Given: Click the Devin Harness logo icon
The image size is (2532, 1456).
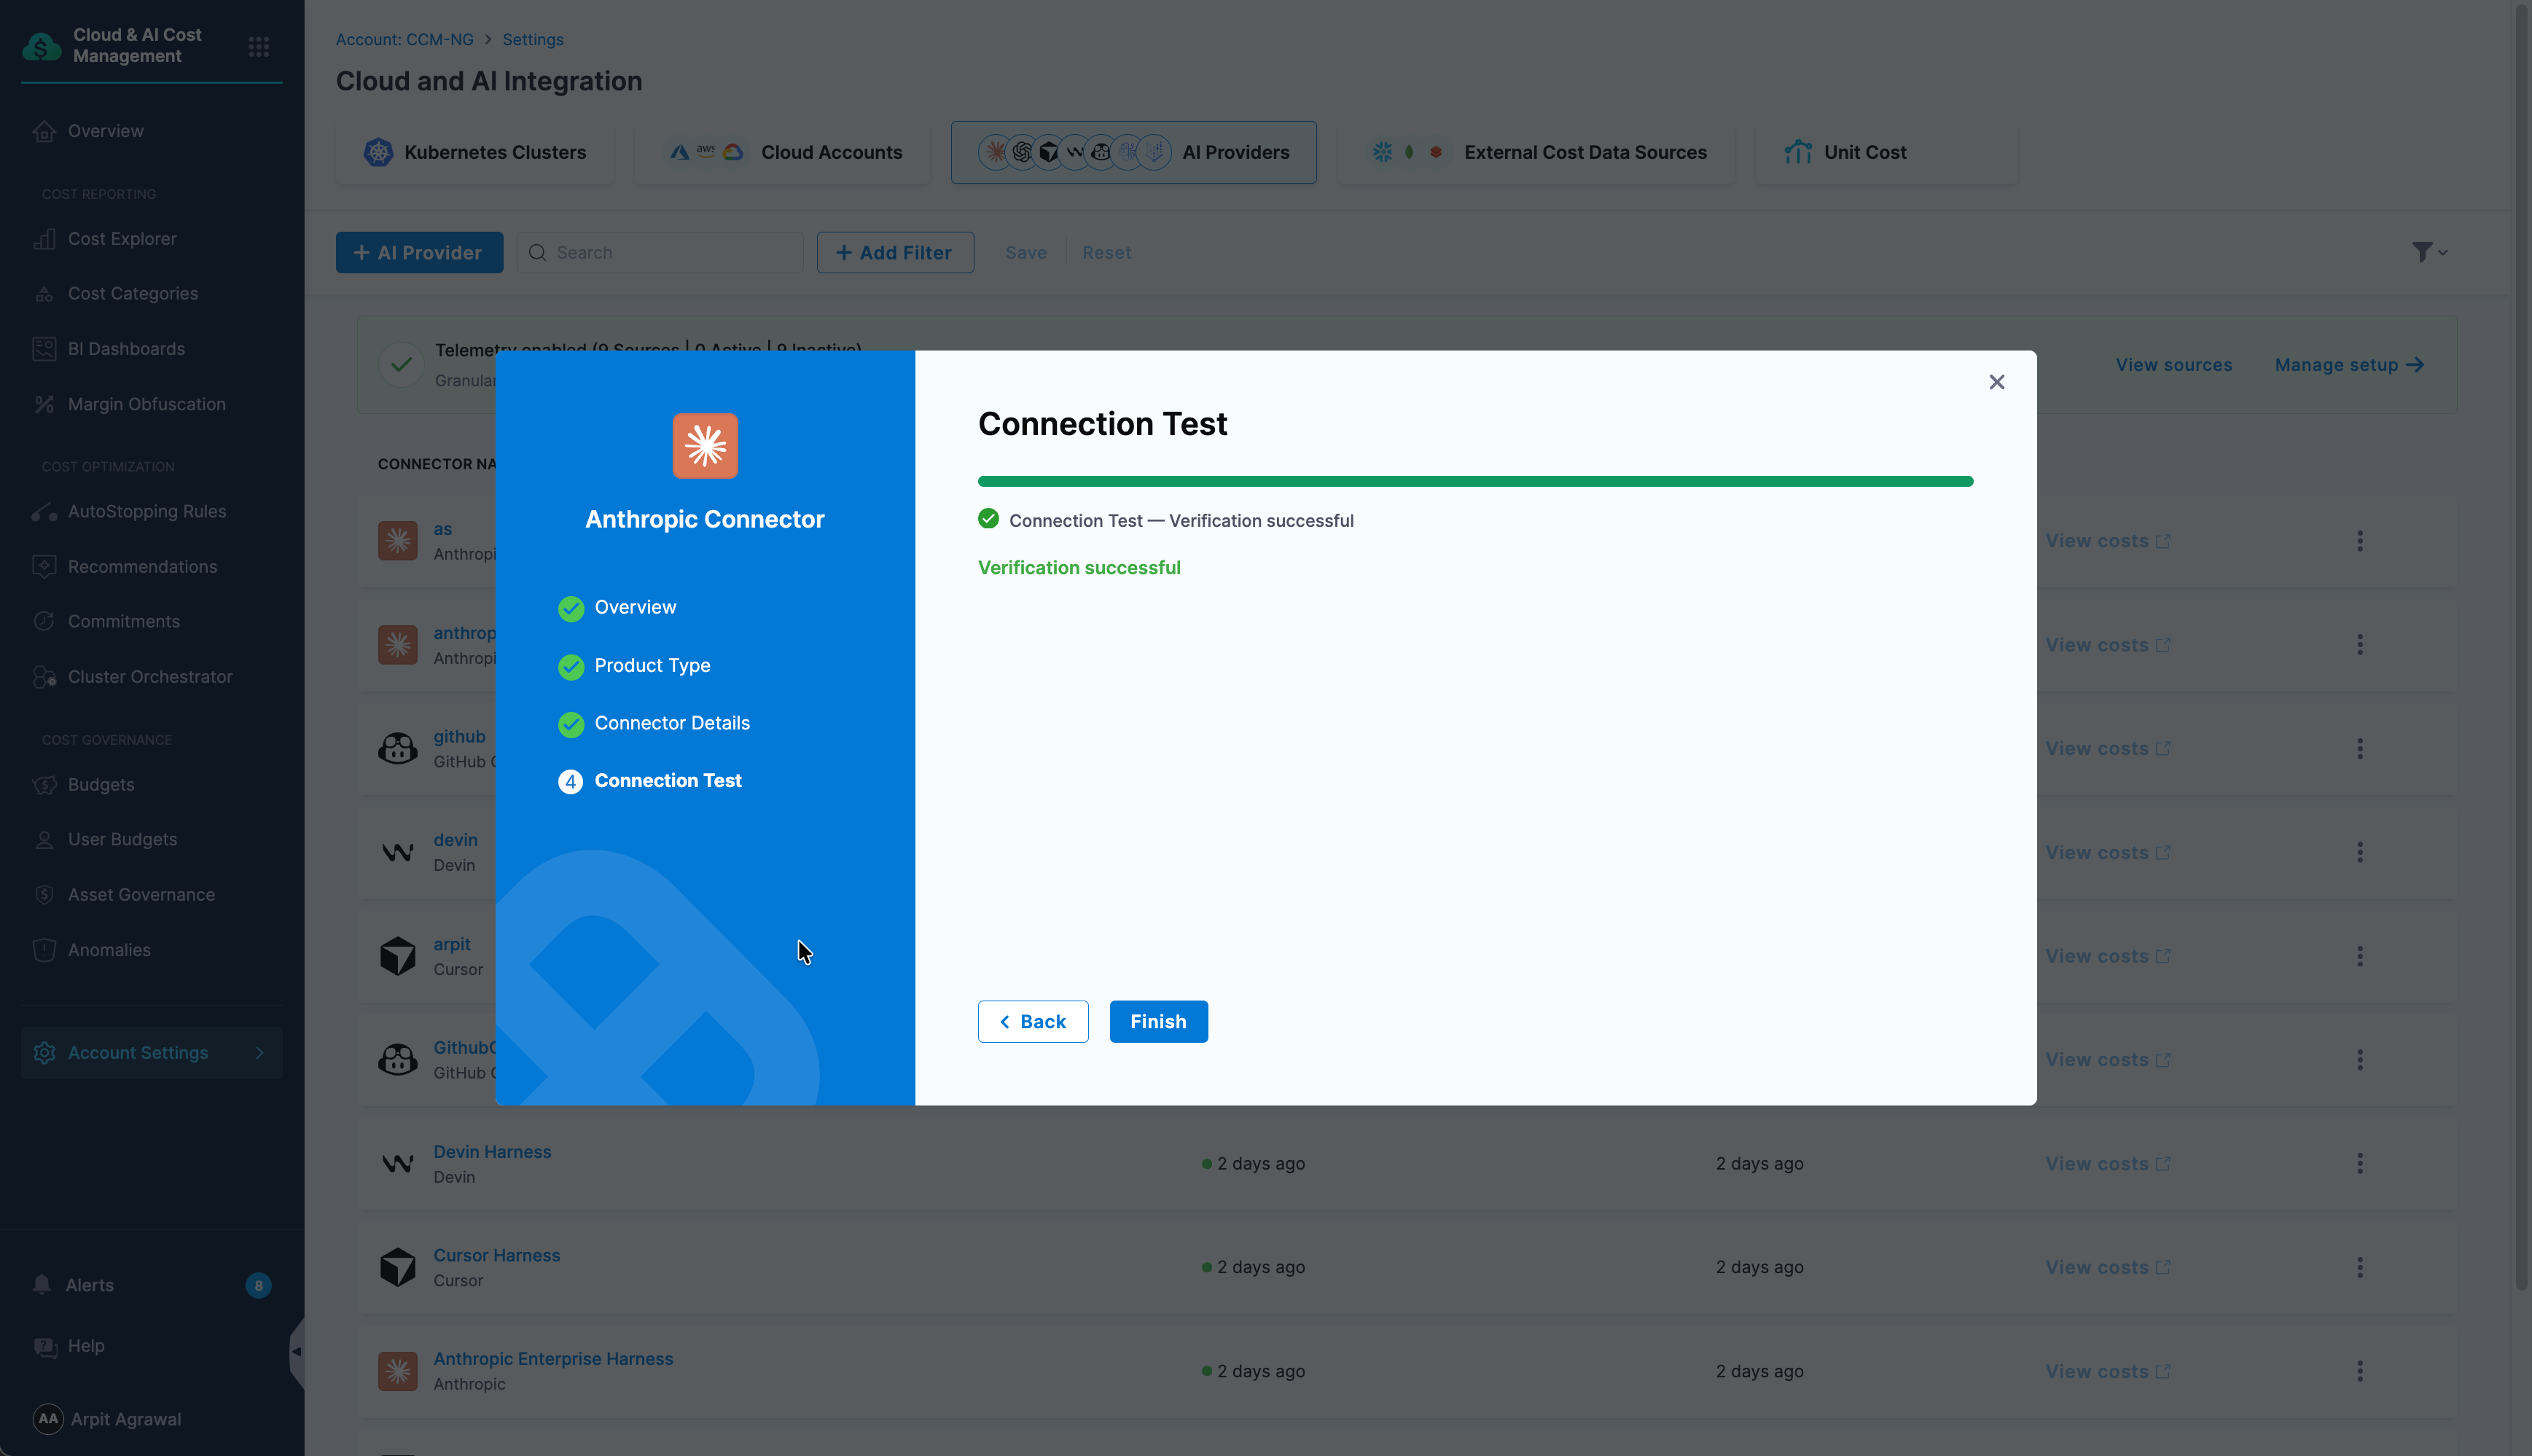Looking at the screenshot, I should (398, 1164).
